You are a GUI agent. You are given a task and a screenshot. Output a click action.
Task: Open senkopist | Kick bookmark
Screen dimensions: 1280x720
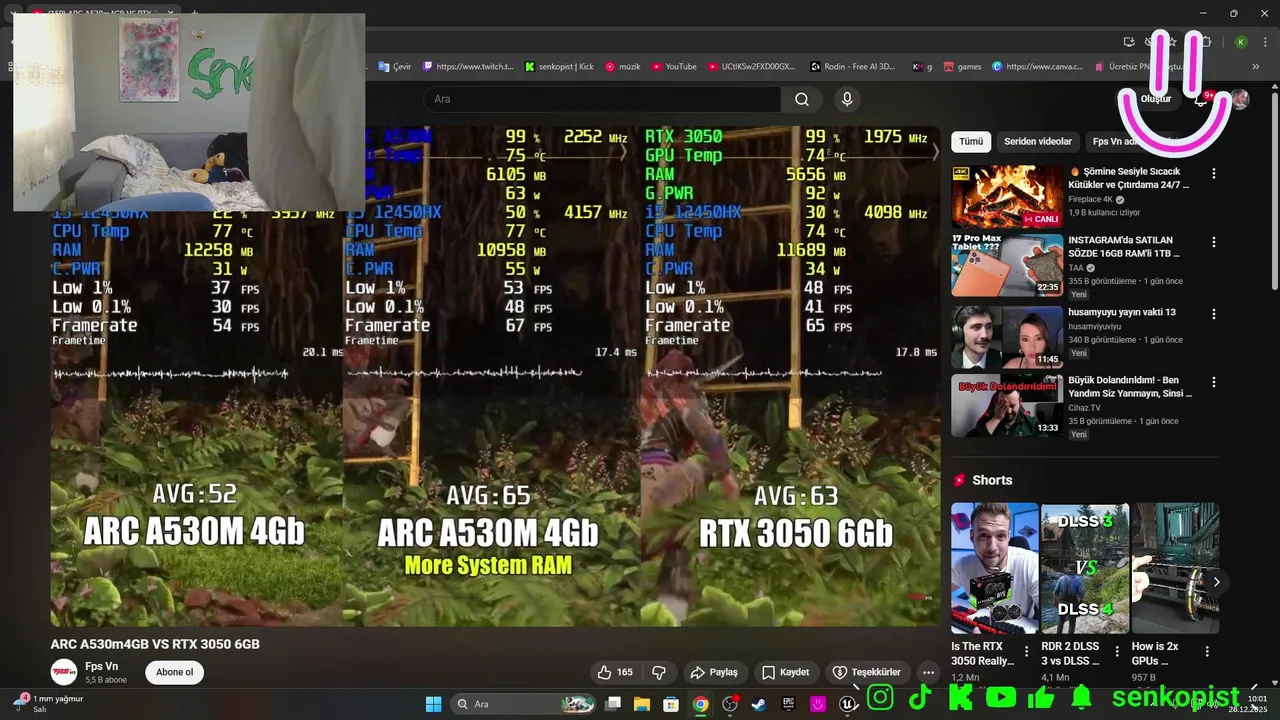[559, 67]
